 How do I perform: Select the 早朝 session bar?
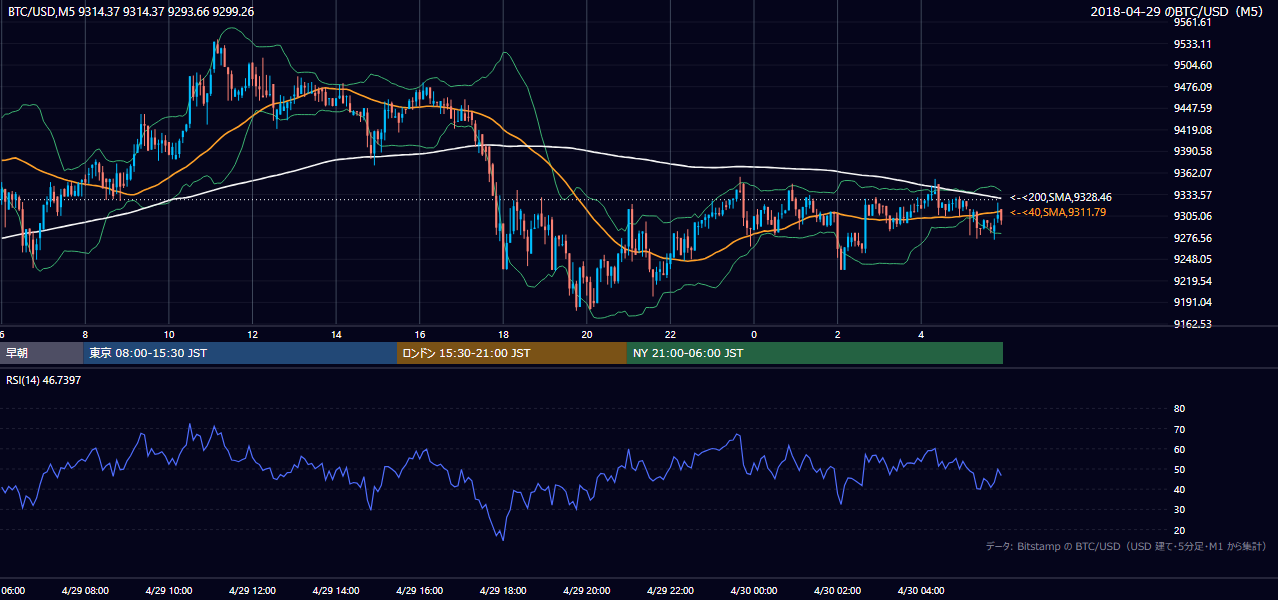click(x=41, y=353)
